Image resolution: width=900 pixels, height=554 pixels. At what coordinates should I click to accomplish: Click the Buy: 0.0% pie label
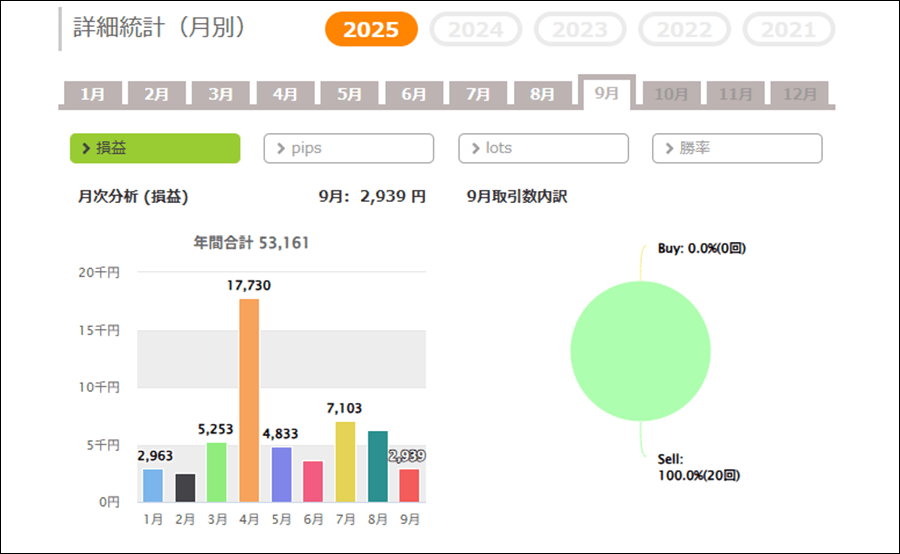pyautogui.click(x=701, y=249)
